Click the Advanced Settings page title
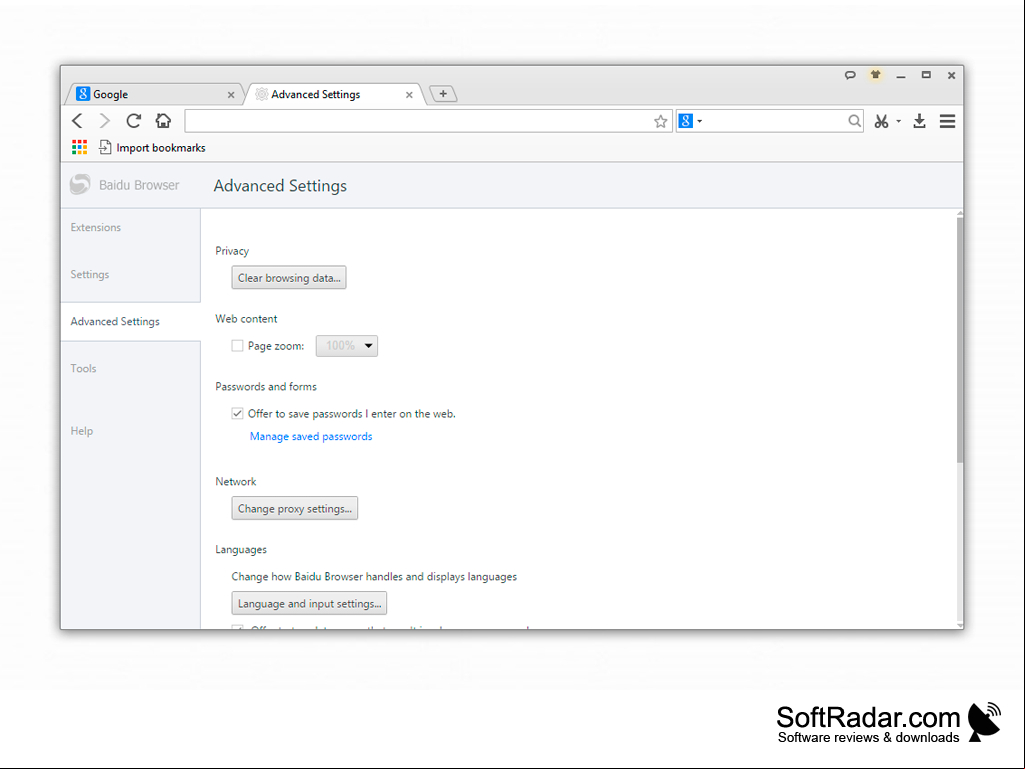 pyautogui.click(x=280, y=186)
